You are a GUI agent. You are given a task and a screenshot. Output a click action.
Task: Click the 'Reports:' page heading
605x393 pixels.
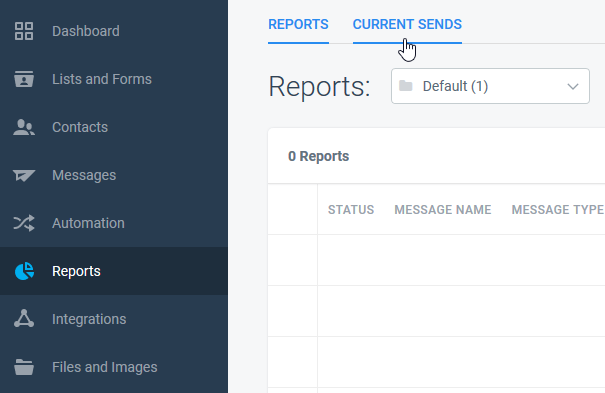319,86
